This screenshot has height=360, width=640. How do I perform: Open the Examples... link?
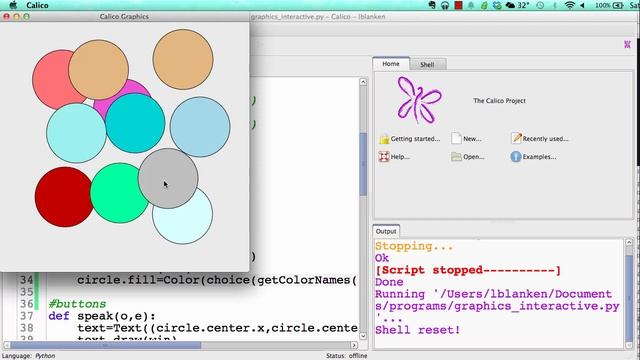[x=539, y=157]
